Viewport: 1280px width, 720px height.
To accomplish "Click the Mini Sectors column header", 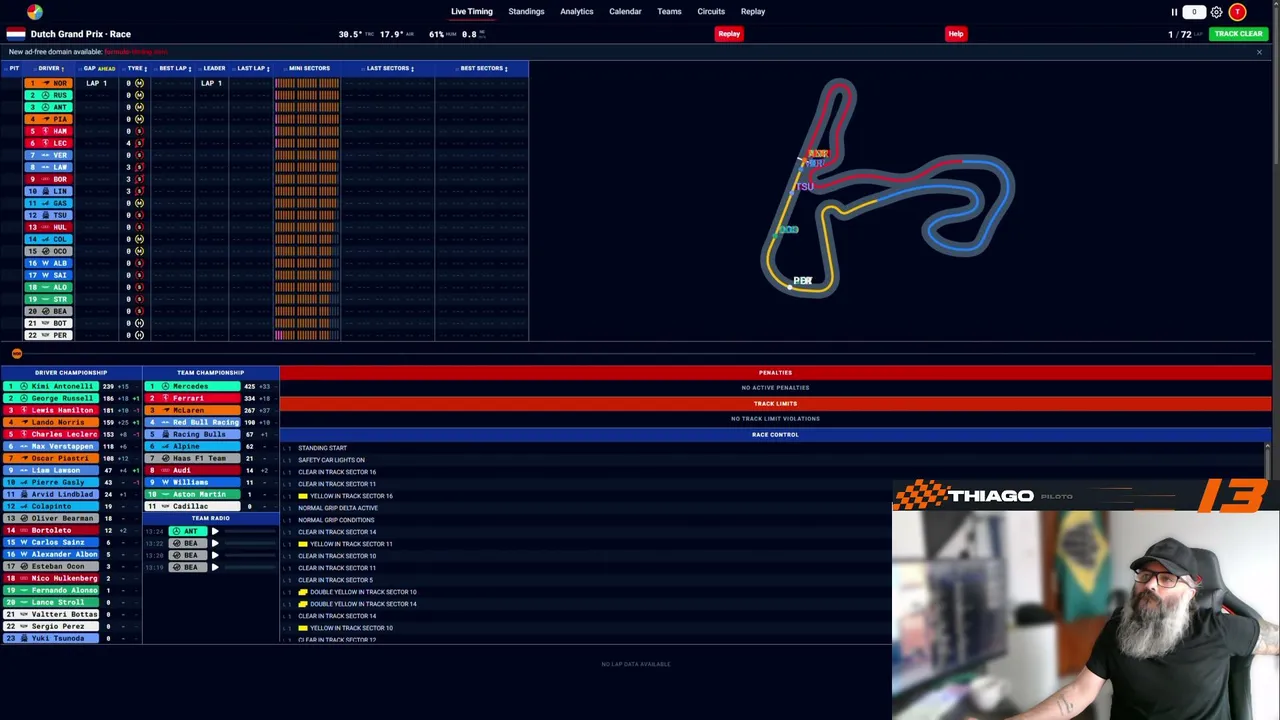I will click(x=309, y=69).
